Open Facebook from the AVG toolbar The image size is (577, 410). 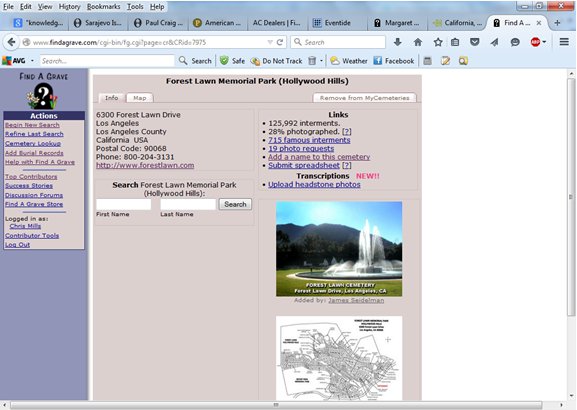tap(394, 61)
